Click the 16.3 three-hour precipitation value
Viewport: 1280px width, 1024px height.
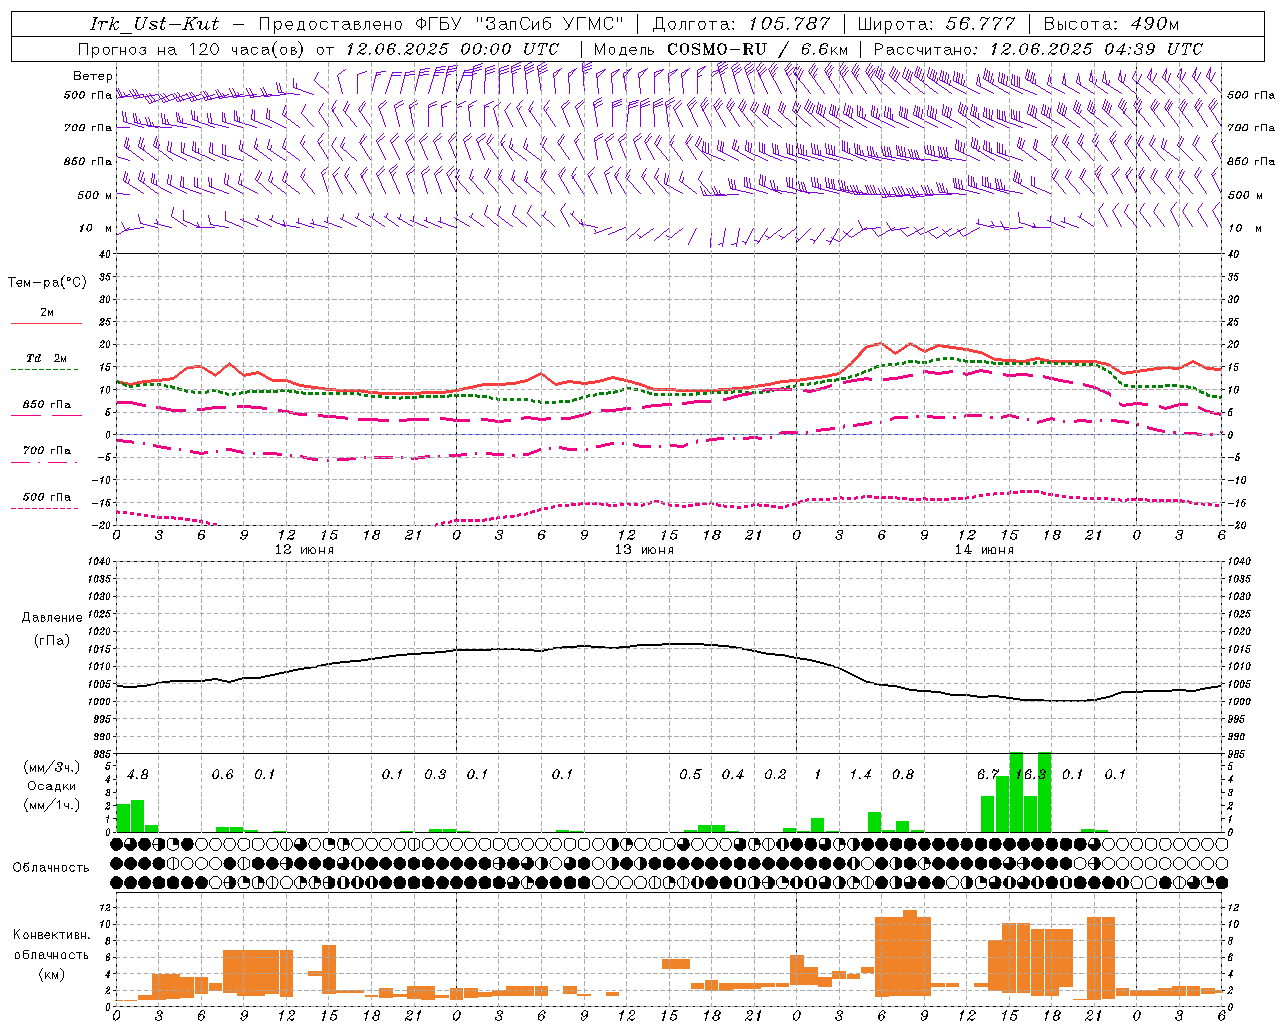click(1031, 774)
